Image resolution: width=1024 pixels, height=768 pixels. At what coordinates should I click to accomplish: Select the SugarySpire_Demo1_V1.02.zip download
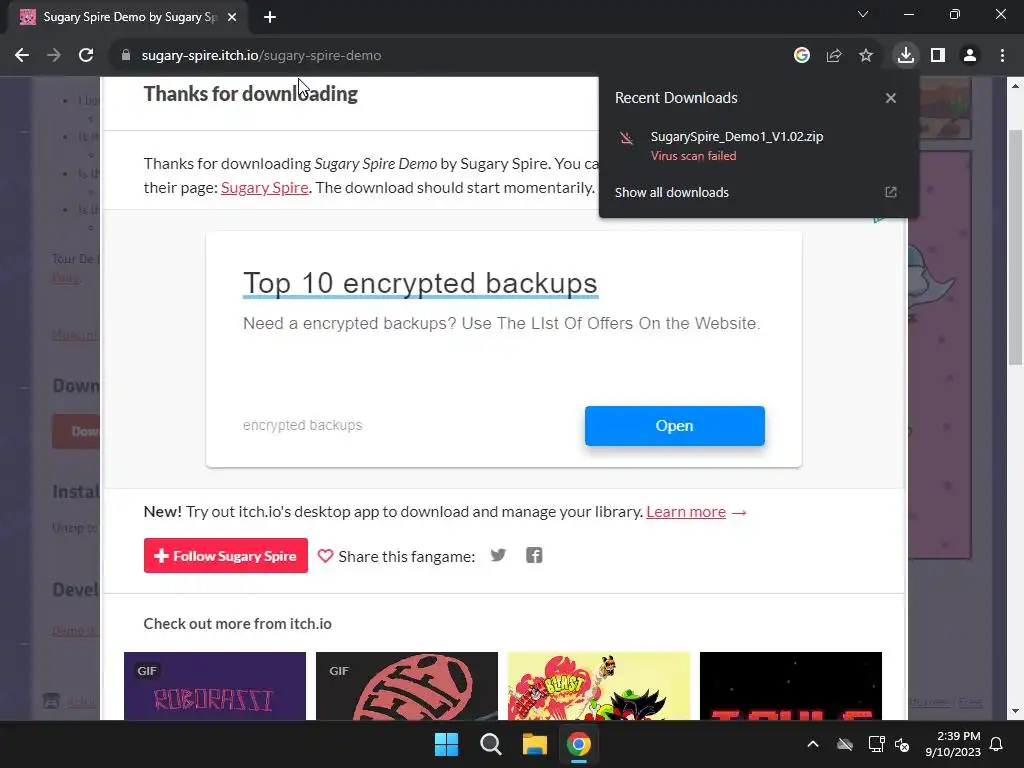pos(737,136)
